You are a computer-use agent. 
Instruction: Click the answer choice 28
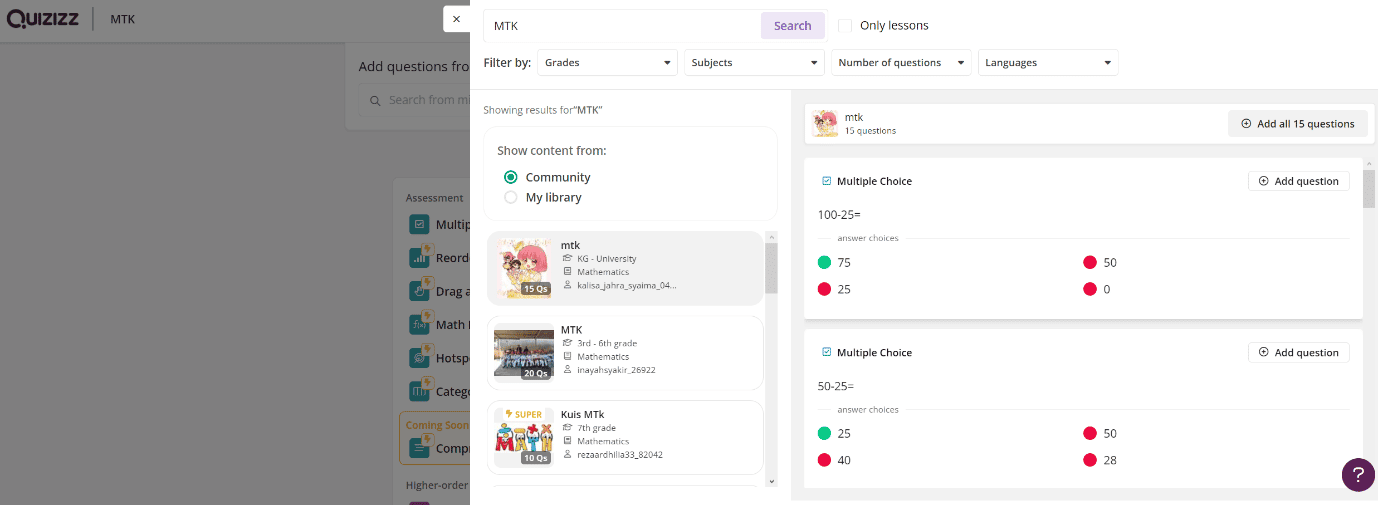(1110, 461)
